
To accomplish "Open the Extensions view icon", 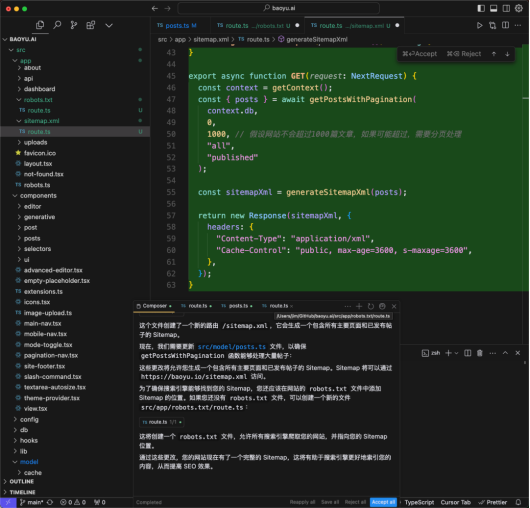I will [91, 25].
